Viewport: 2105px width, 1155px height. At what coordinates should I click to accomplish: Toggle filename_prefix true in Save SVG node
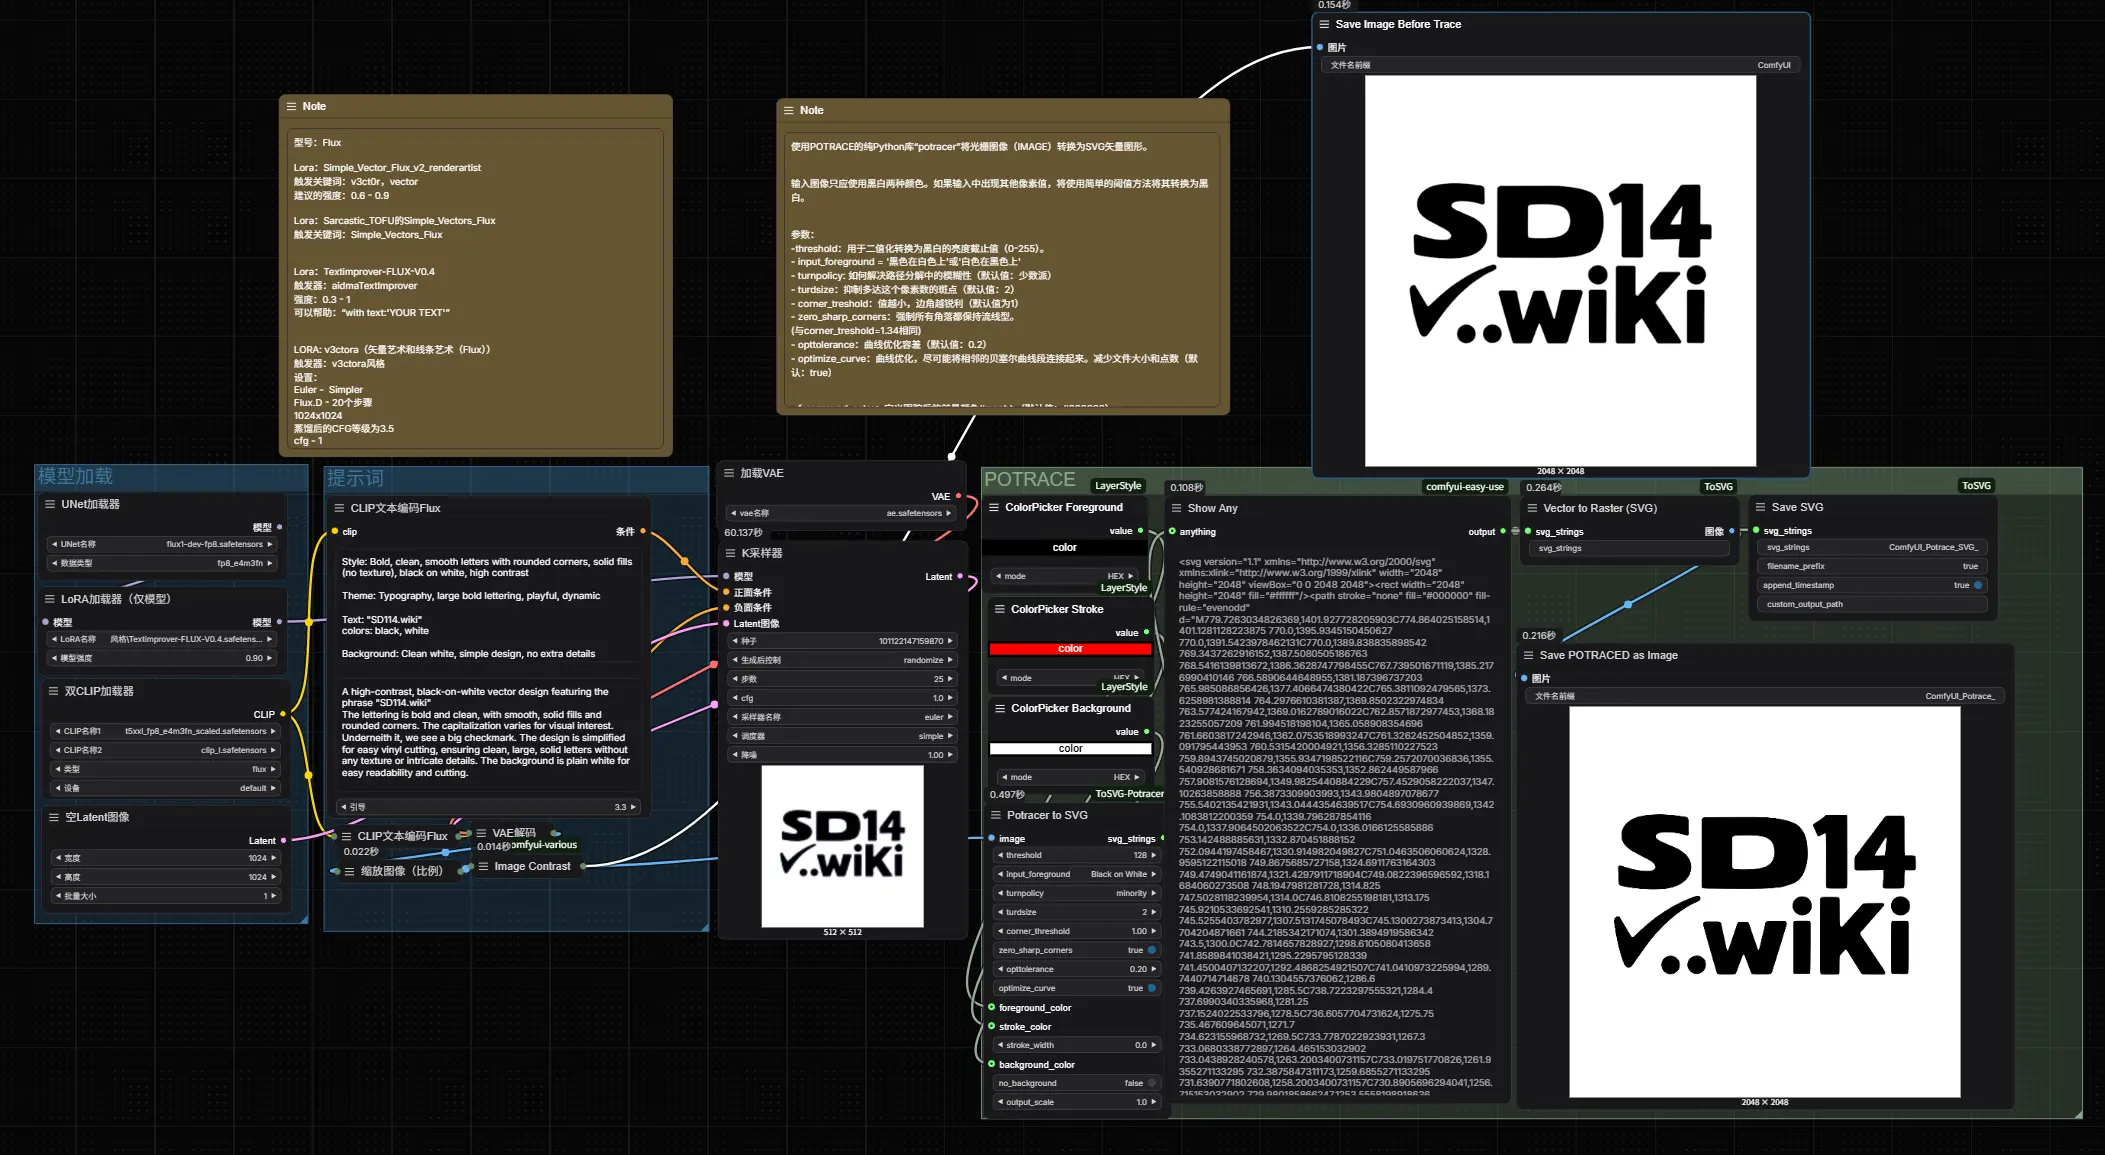coord(1871,566)
